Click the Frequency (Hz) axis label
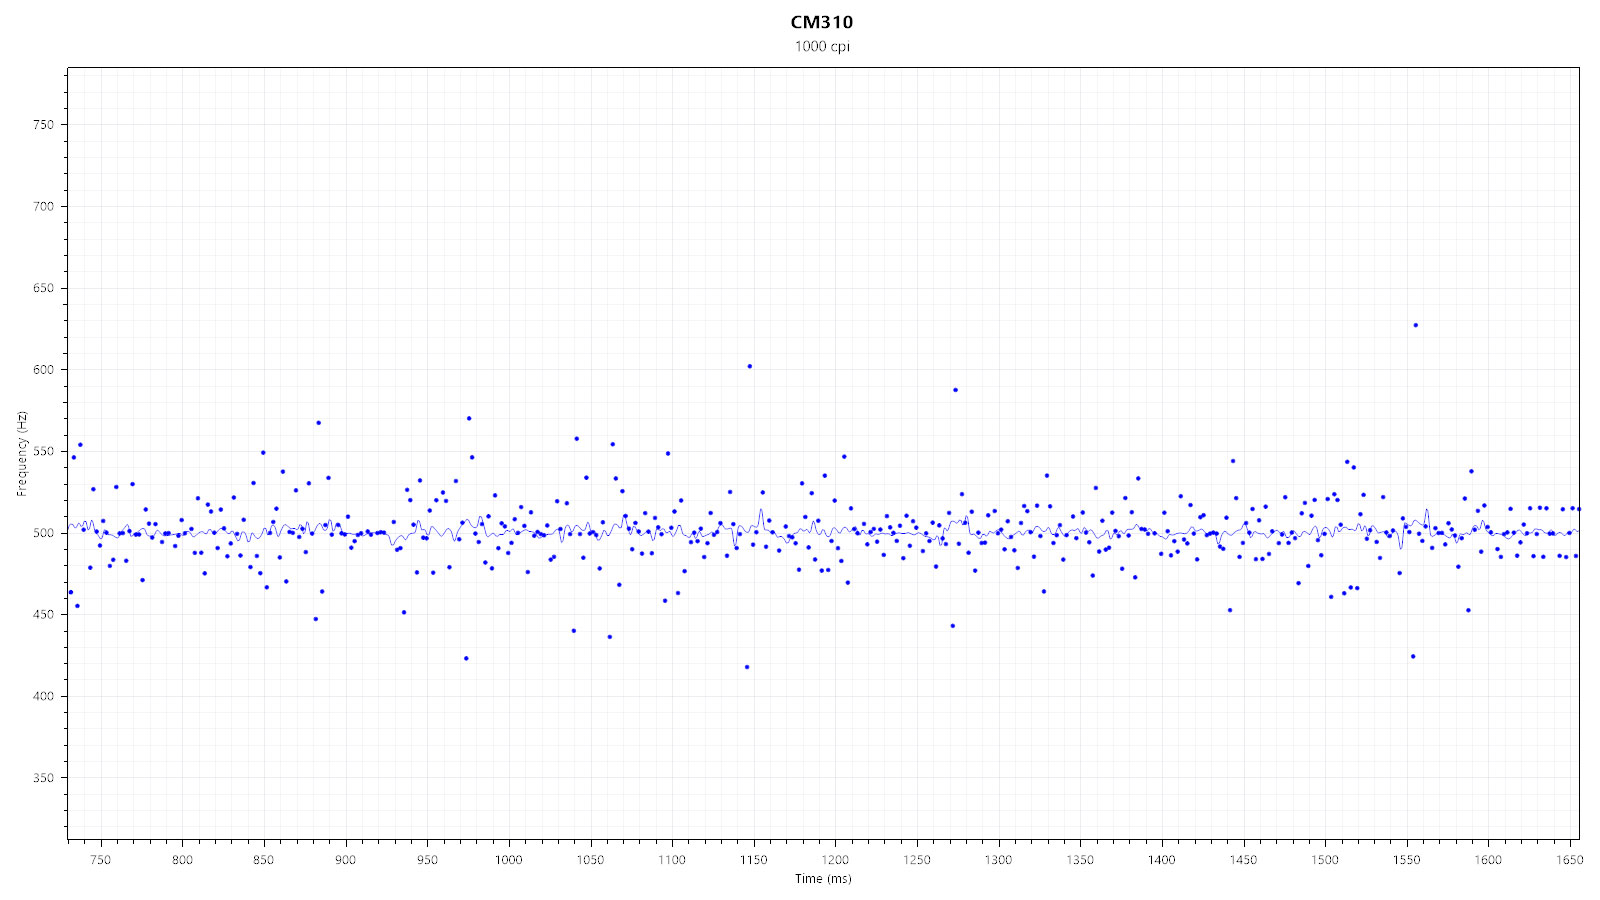This screenshot has width=1600, height=900. pyautogui.click(x=21, y=454)
